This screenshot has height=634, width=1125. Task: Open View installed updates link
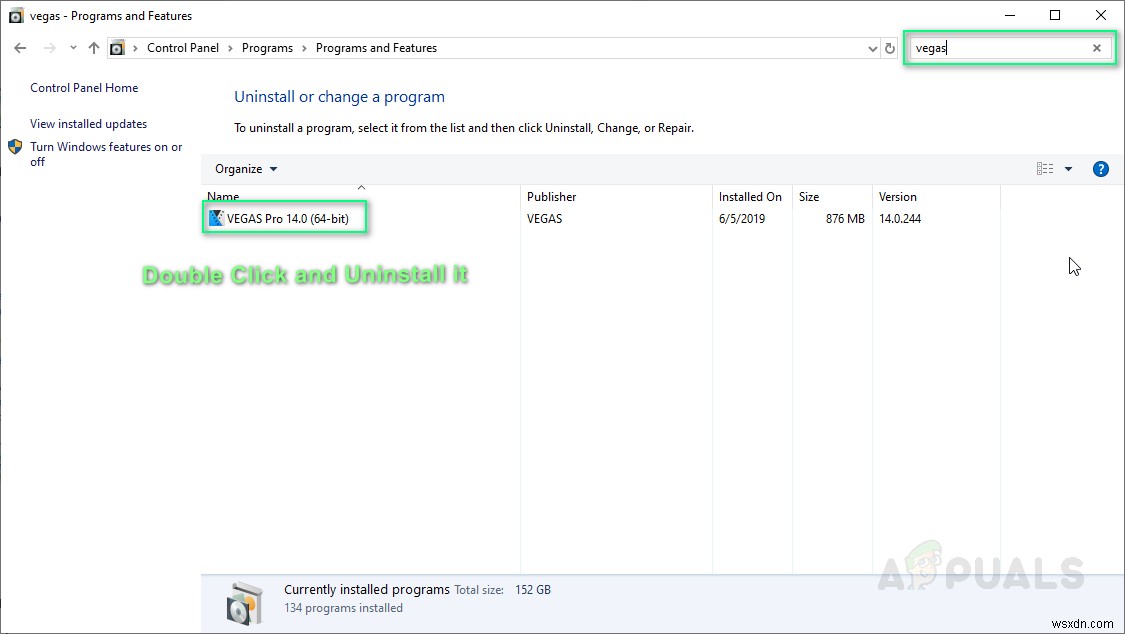click(x=88, y=123)
